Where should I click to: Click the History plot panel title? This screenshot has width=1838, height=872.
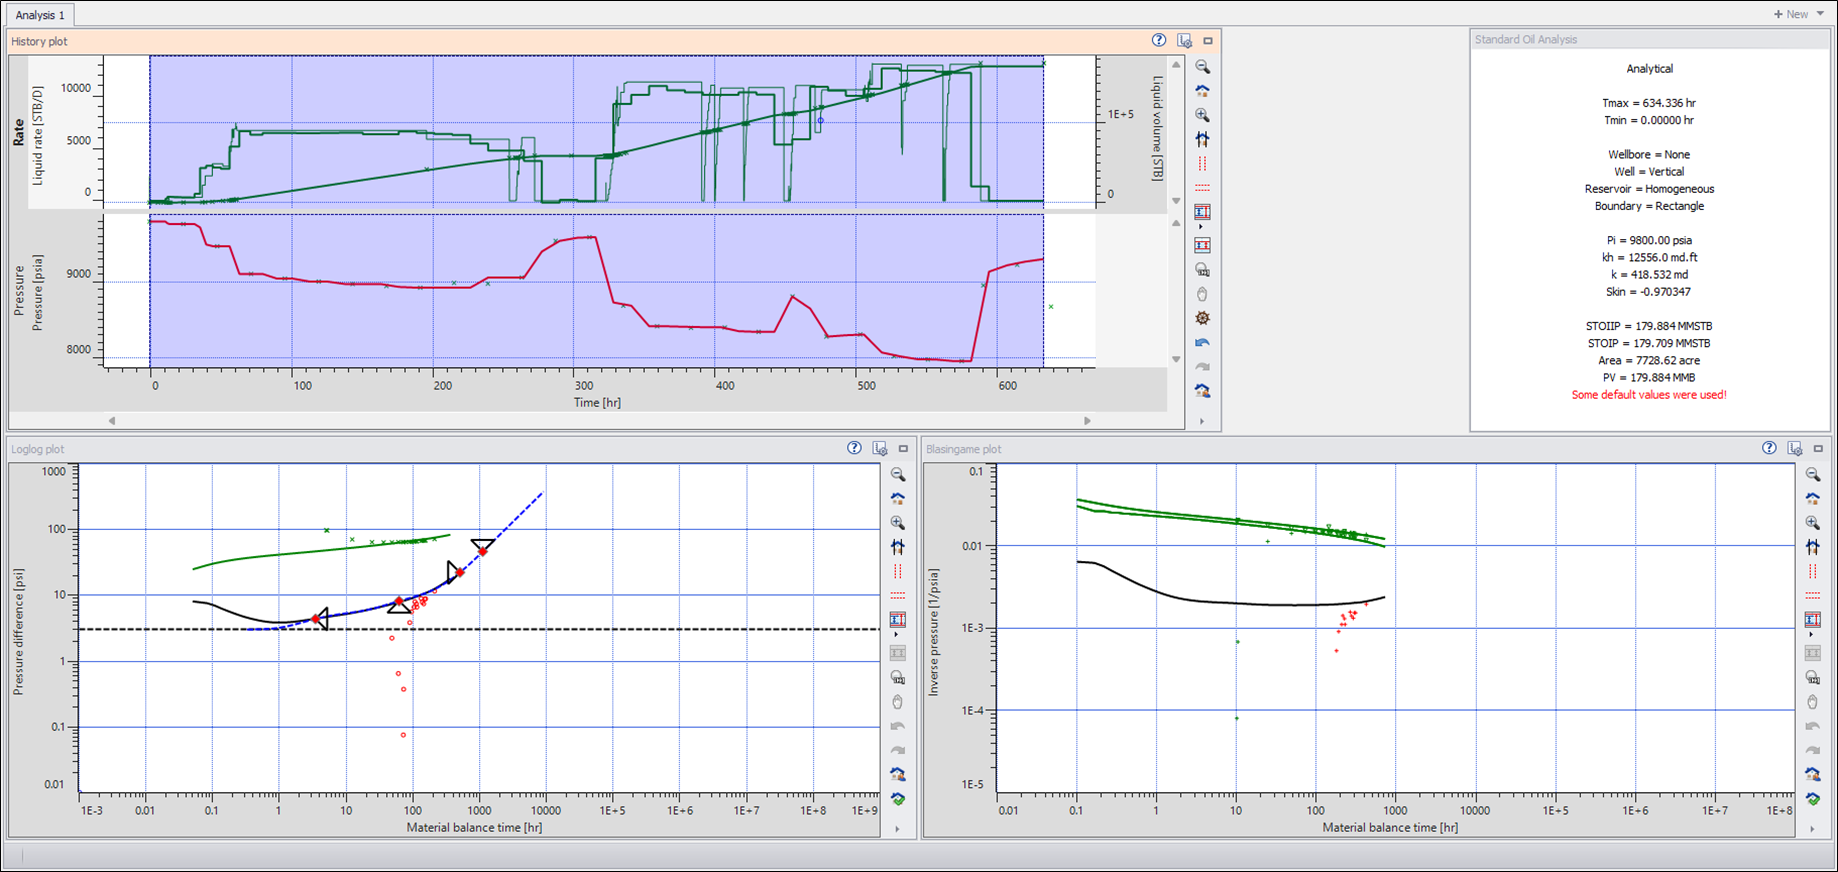pyautogui.click(x=40, y=41)
